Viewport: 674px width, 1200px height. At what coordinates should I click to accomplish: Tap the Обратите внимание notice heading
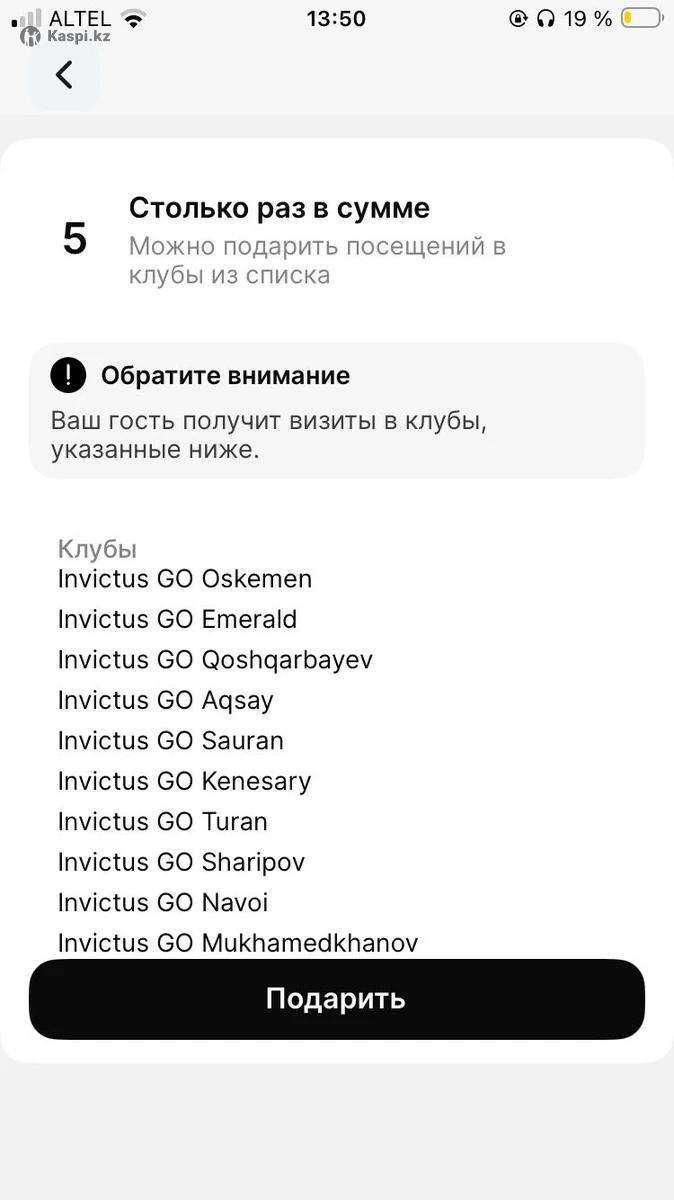click(225, 376)
